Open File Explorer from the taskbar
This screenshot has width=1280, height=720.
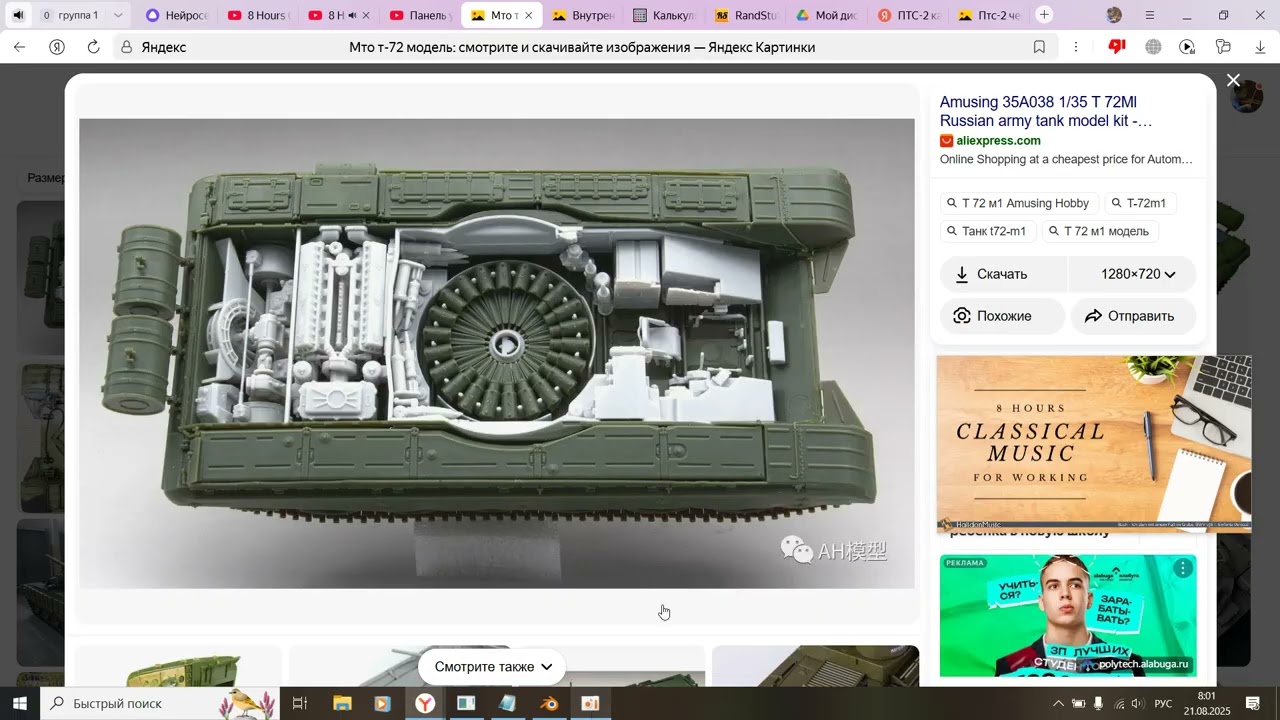342,703
